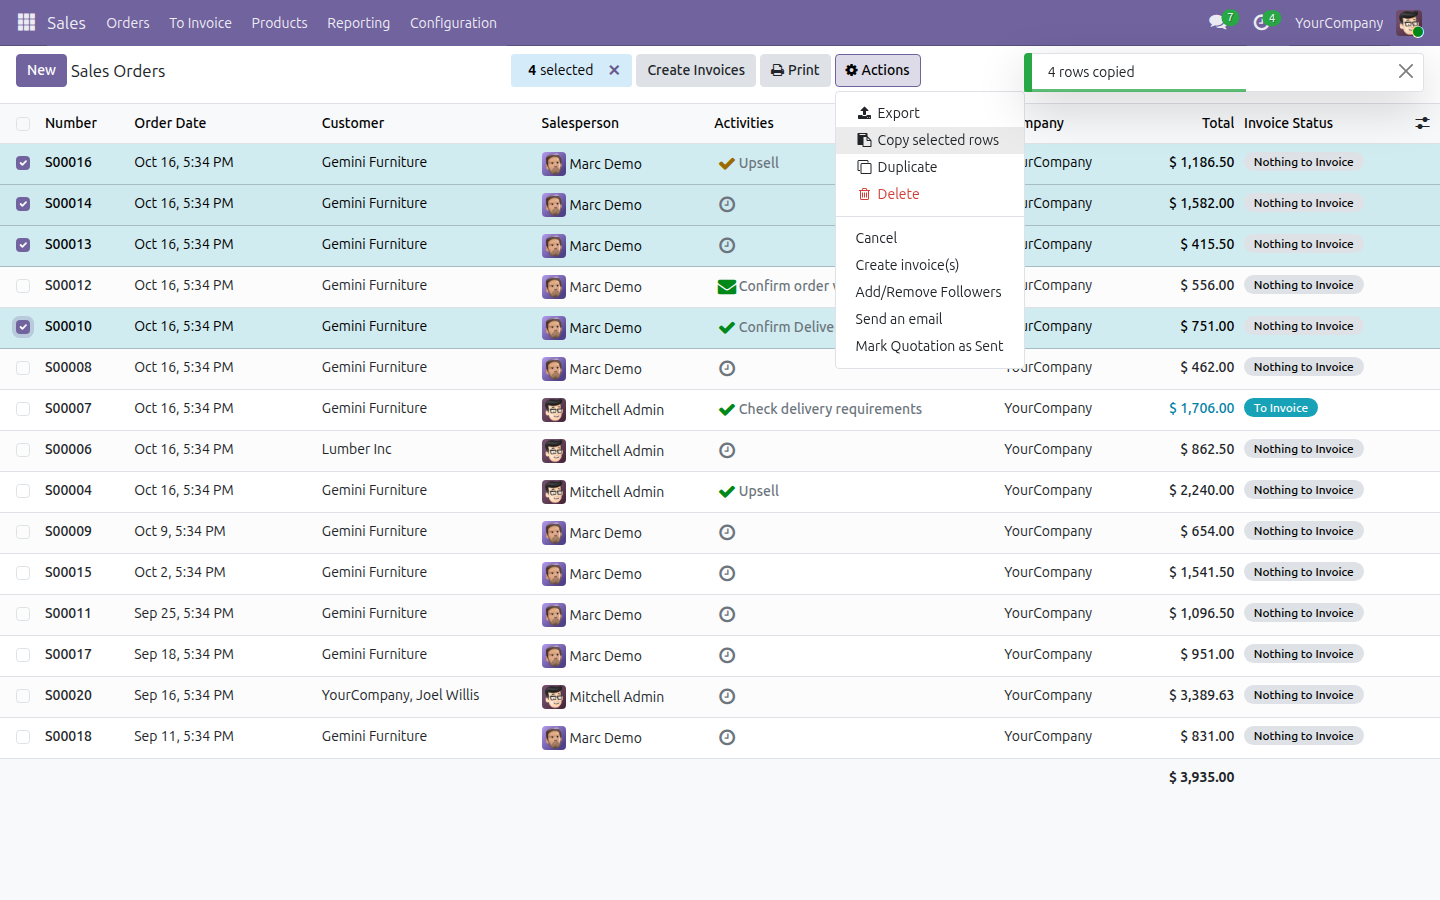The image size is (1440, 900).
Task: Click the clock activity icon for S00008
Action: pos(727,368)
